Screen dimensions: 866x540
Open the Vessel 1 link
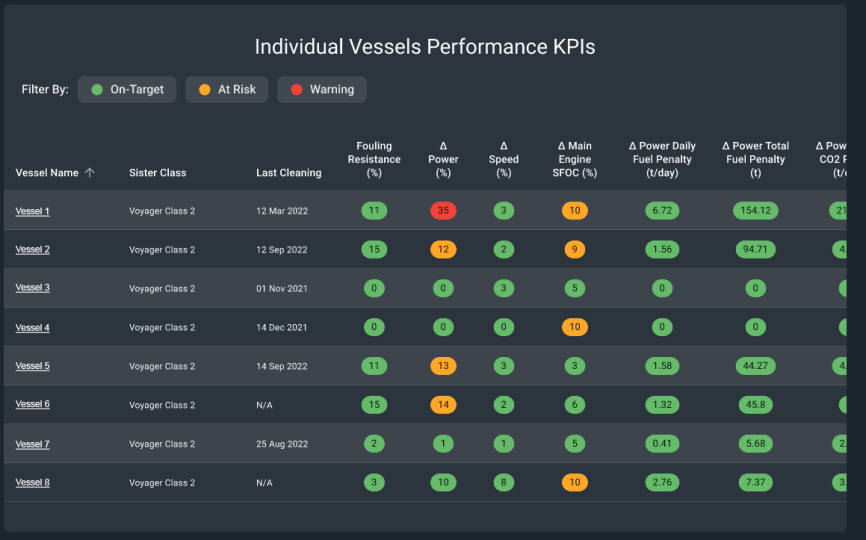coord(32,211)
